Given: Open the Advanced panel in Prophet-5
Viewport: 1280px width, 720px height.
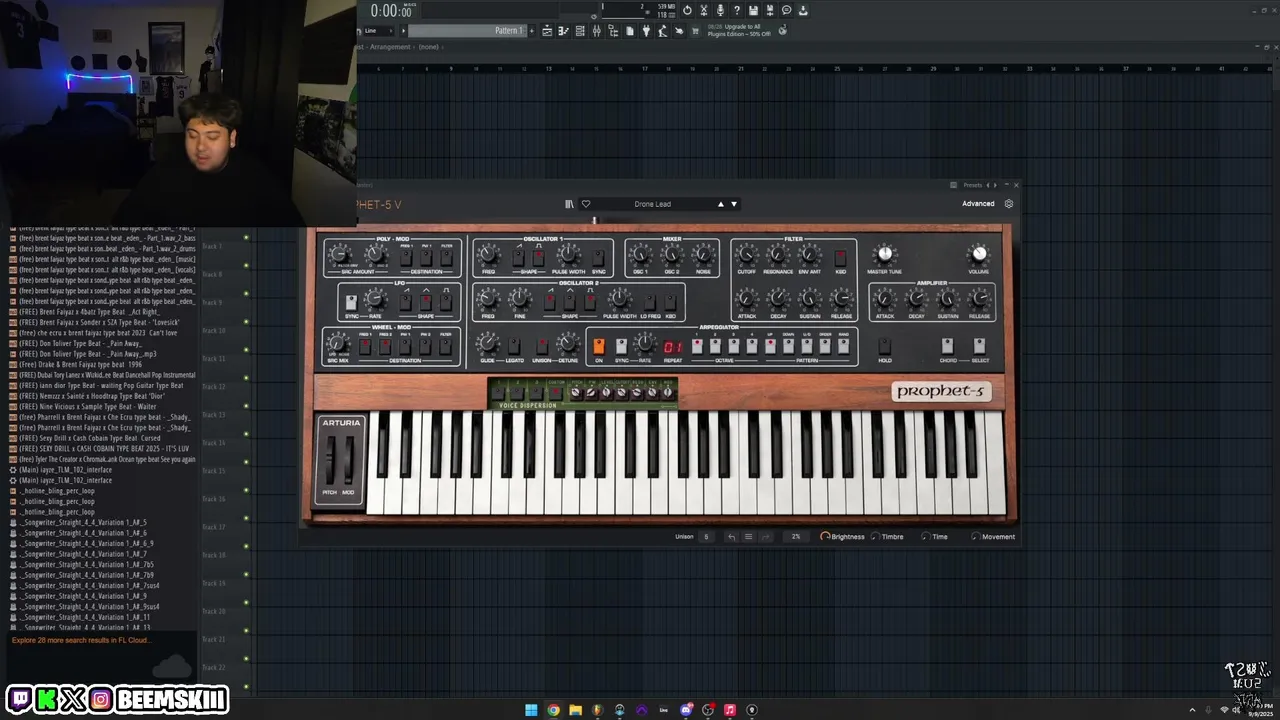Looking at the screenshot, I should (x=978, y=204).
